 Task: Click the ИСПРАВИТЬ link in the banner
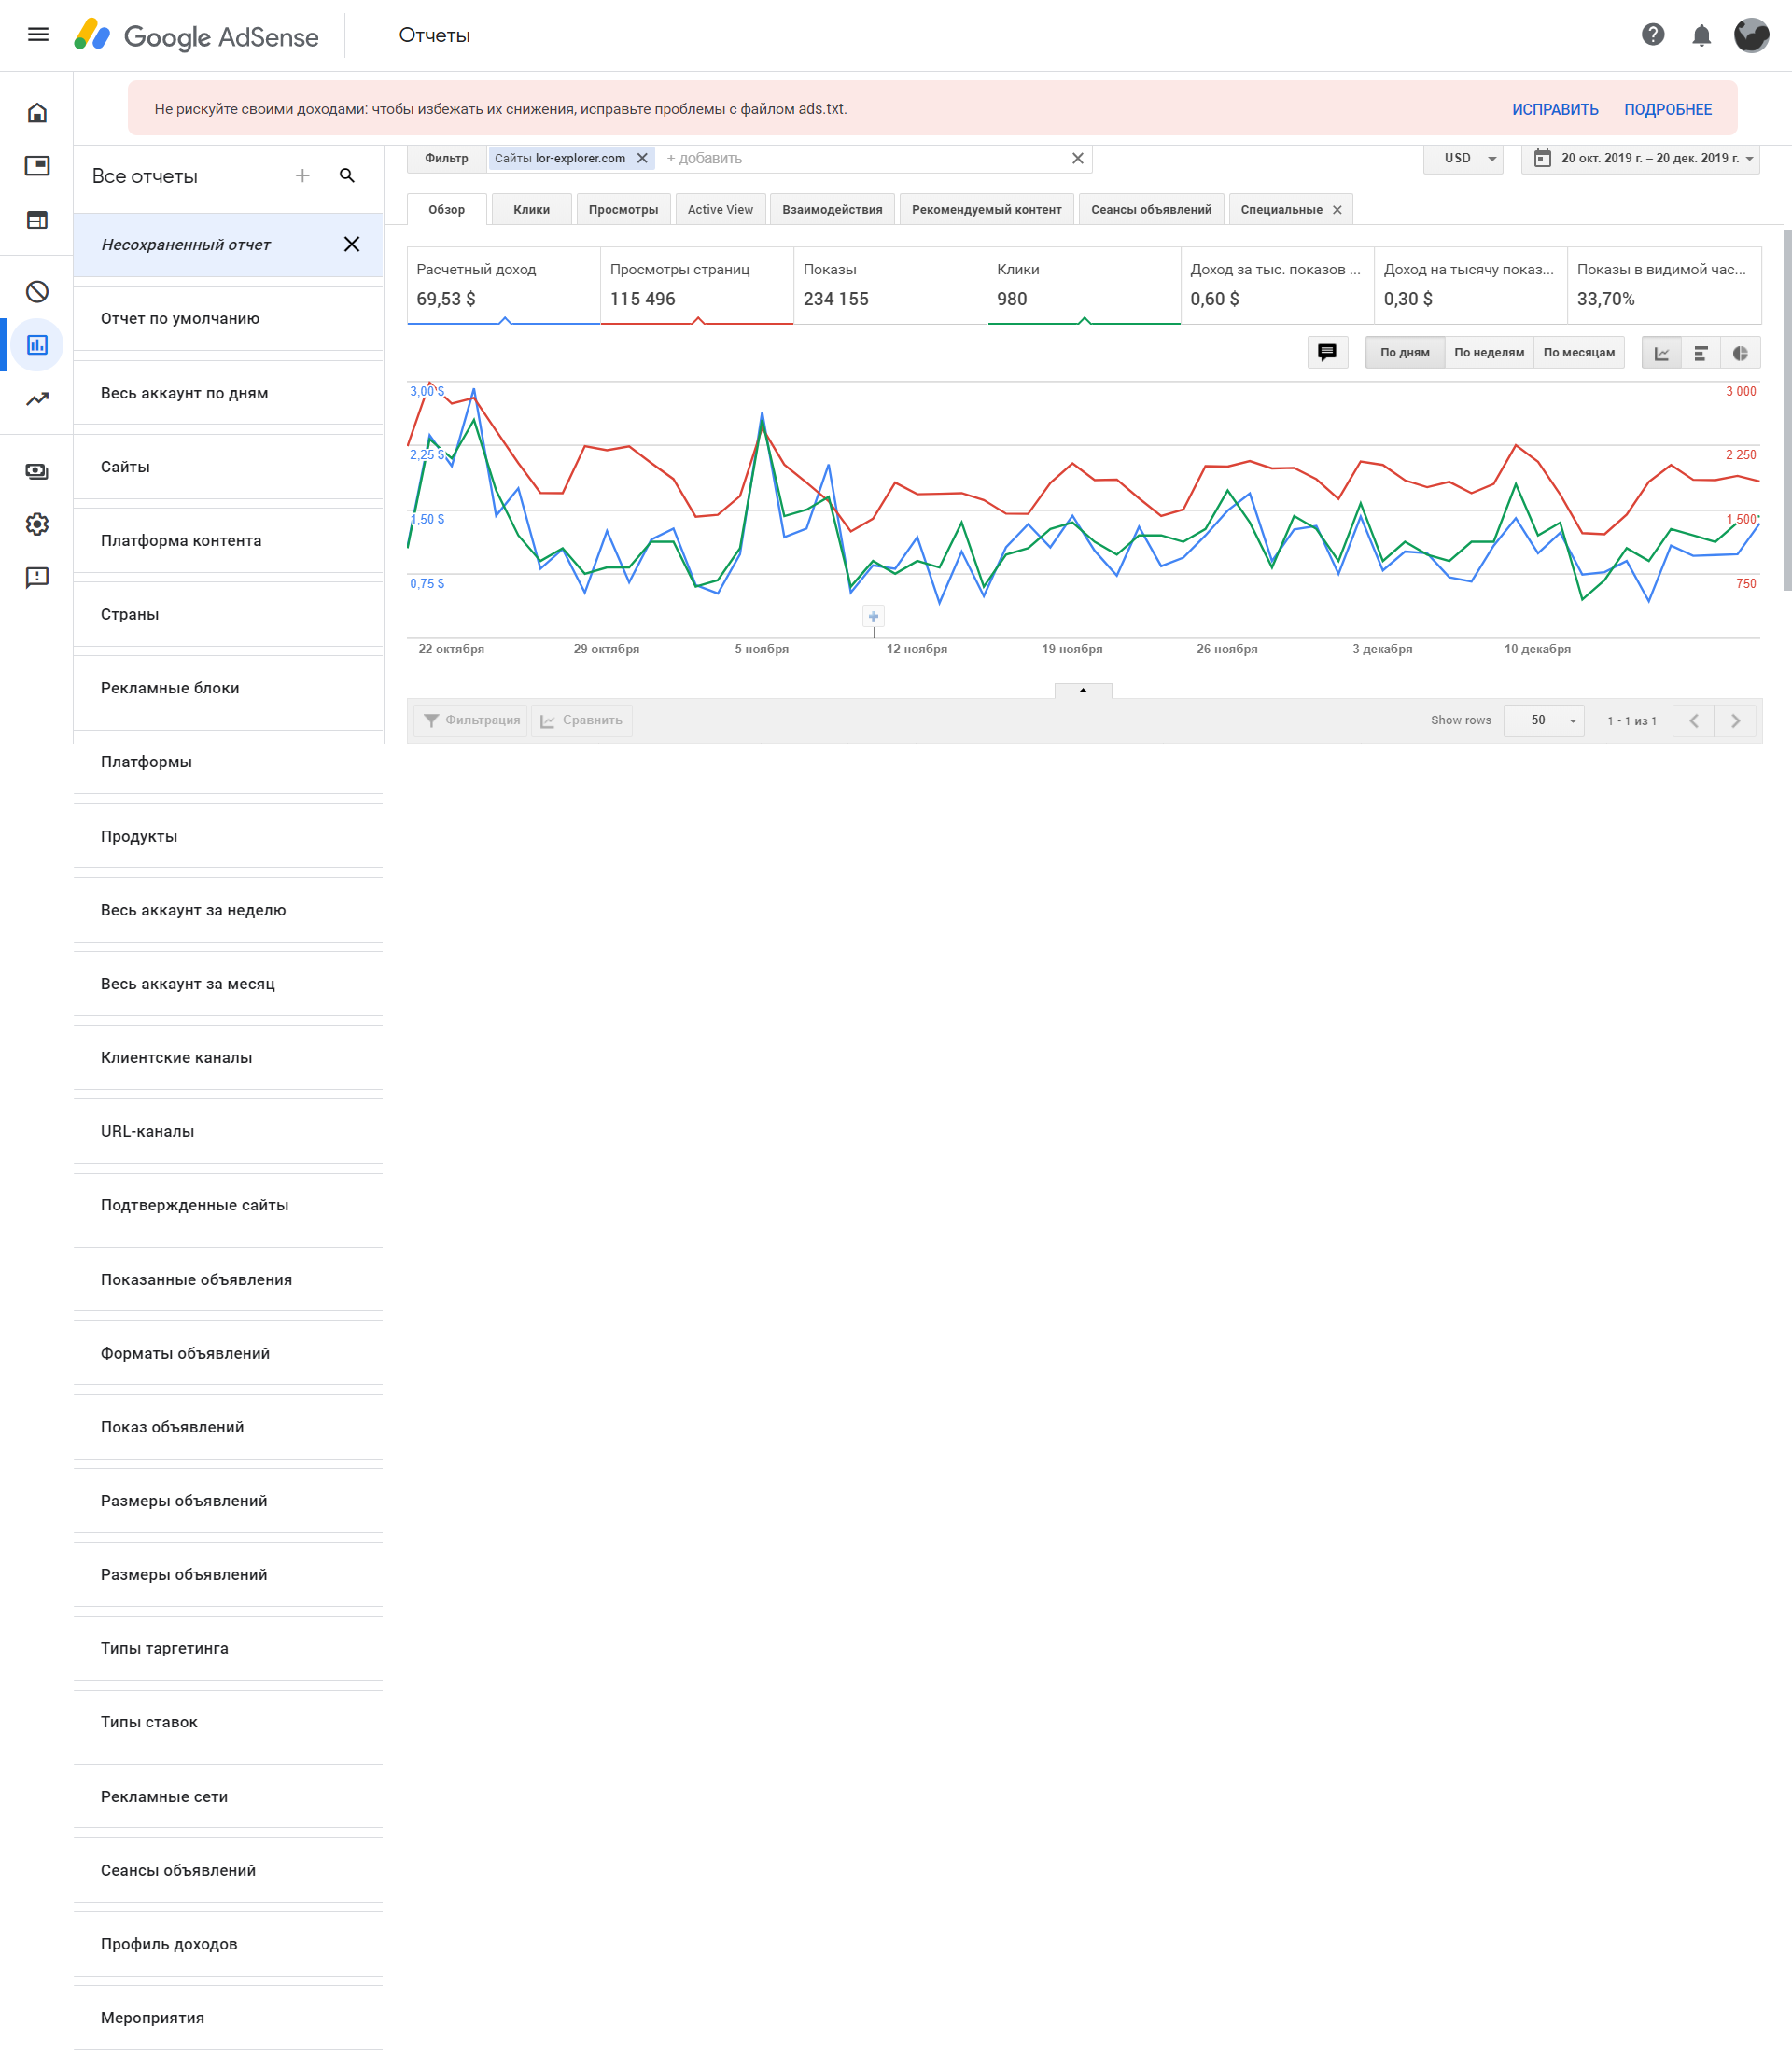pos(1554,110)
